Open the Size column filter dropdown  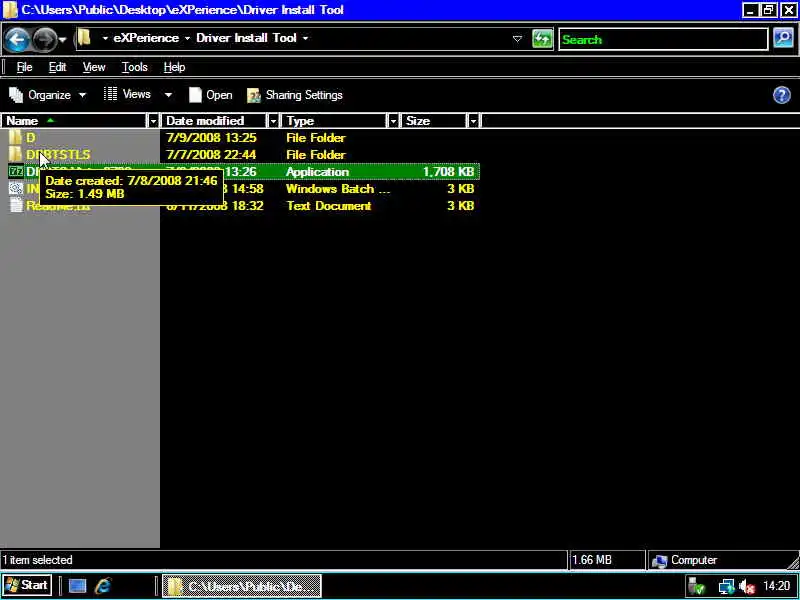click(x=473, y=121)
